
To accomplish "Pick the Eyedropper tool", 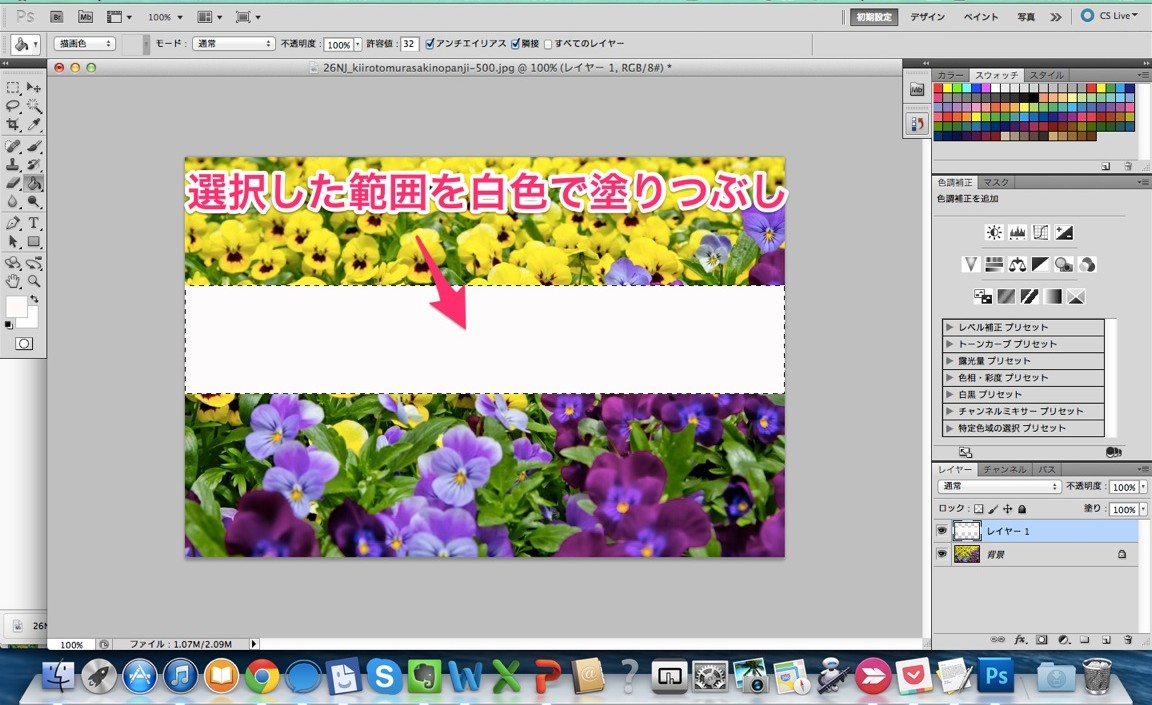I will pos(33,125).
